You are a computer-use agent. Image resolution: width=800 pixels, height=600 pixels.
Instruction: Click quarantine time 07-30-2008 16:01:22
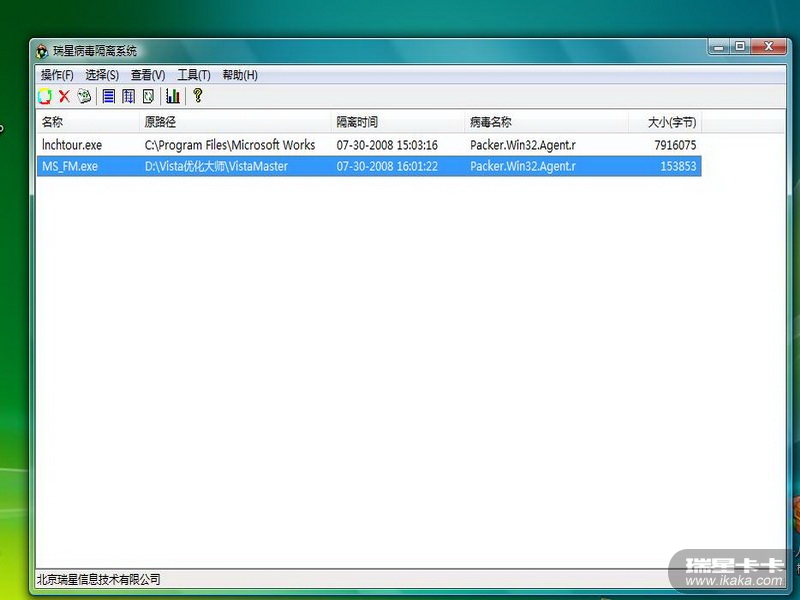tap(387, 166)
